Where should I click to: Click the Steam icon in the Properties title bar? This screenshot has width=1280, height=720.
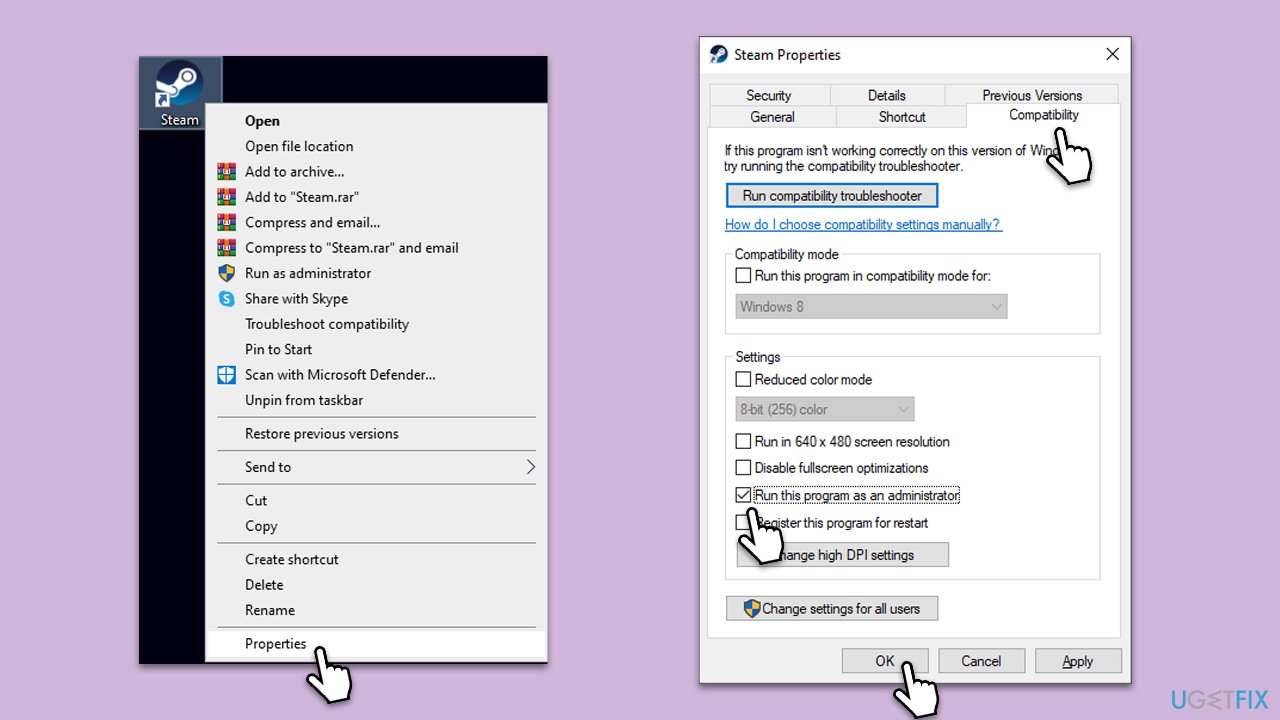(x=719, y=54)
